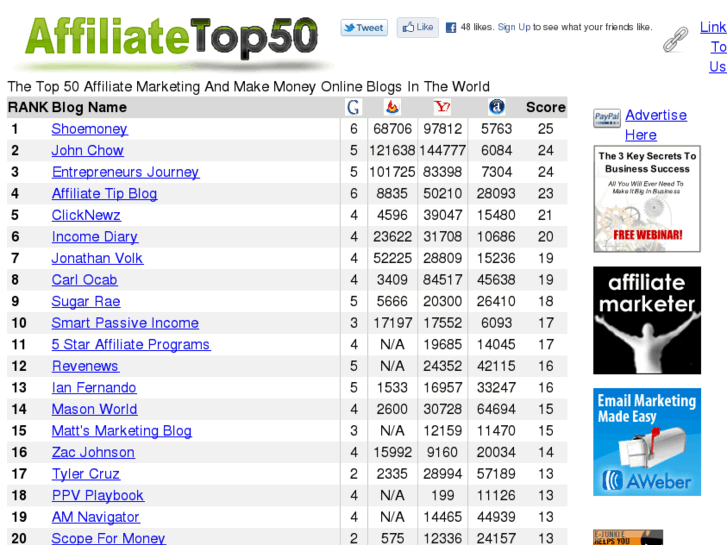The image size is (727, 545).
Task: Click the 48 likes text
Action: 477,27
